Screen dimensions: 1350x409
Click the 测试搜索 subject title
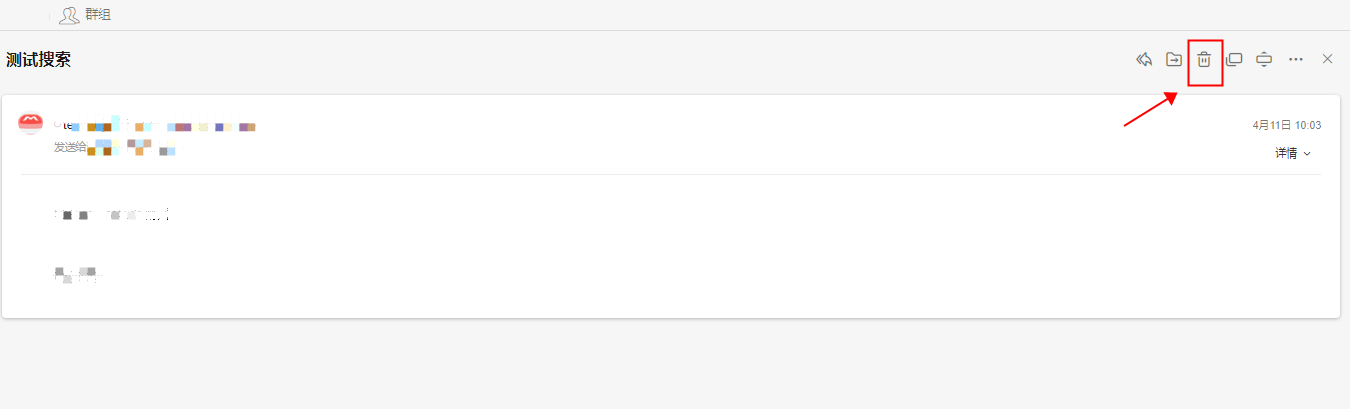pyautogui.click(x=38, y=60)
